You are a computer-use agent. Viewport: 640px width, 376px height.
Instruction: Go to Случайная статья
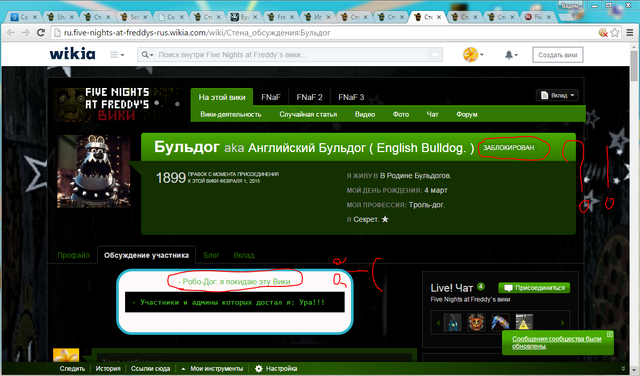point(308,114)
